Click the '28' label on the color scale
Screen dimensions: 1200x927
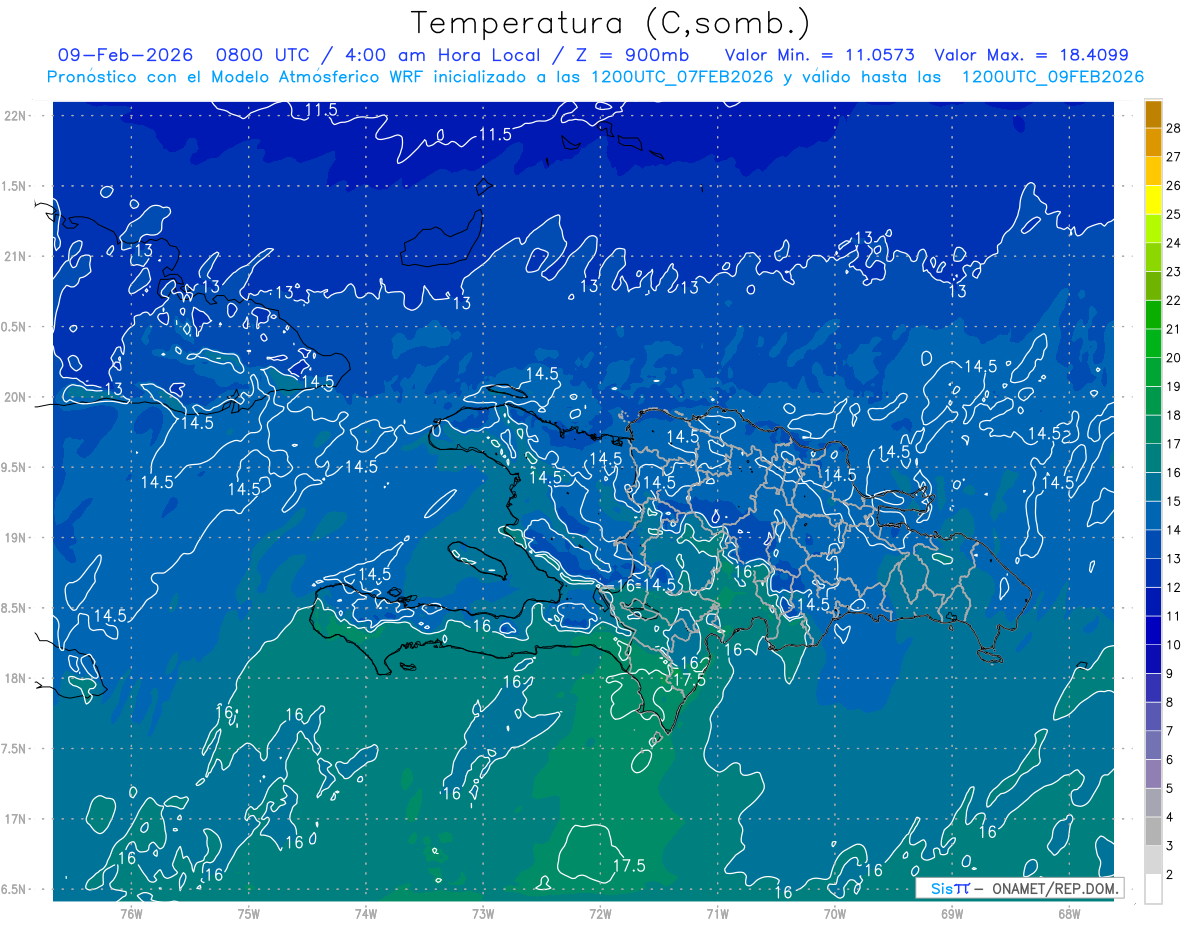[x=1173, y=128]
